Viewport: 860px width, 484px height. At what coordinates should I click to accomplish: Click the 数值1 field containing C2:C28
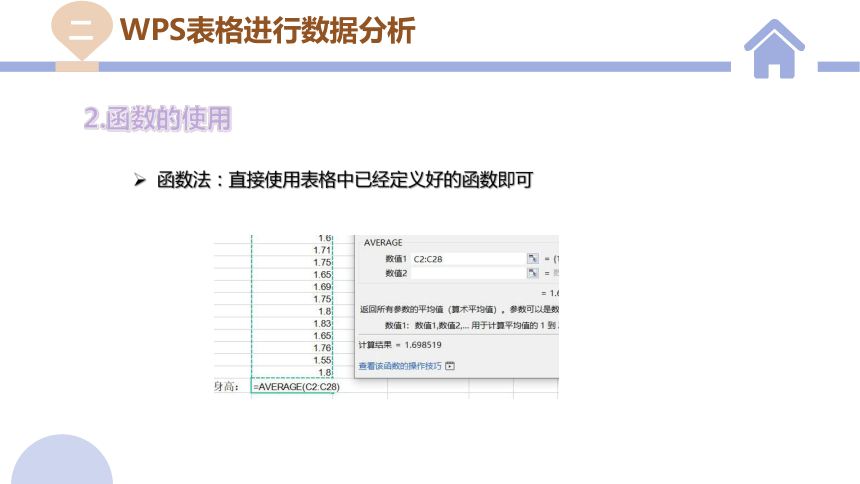click(x=468, y=258)
